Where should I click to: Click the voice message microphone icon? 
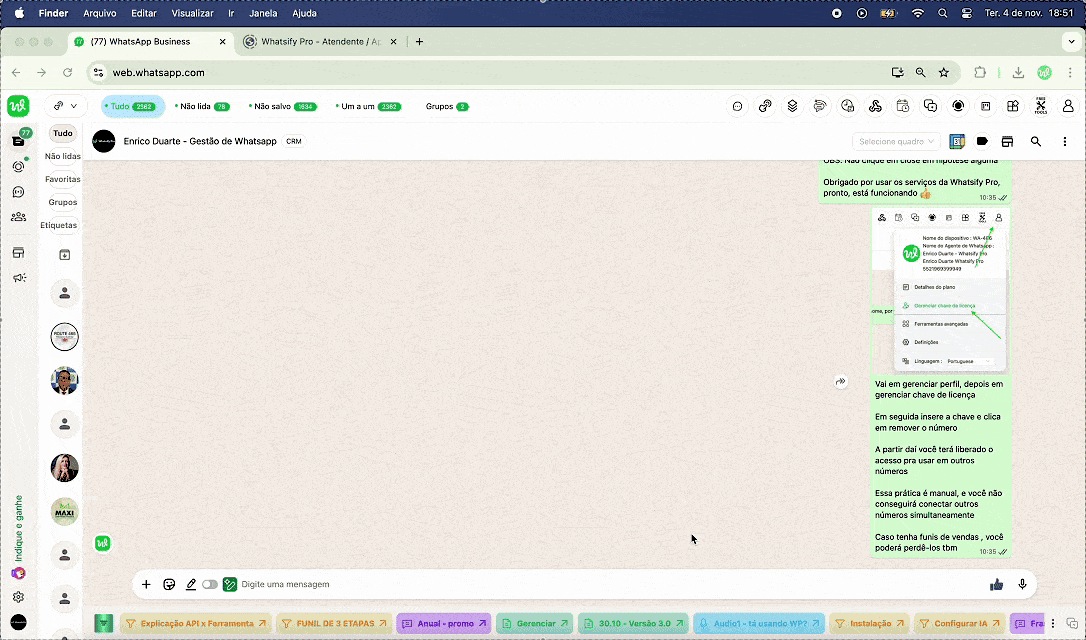[x=1022, y=584]
